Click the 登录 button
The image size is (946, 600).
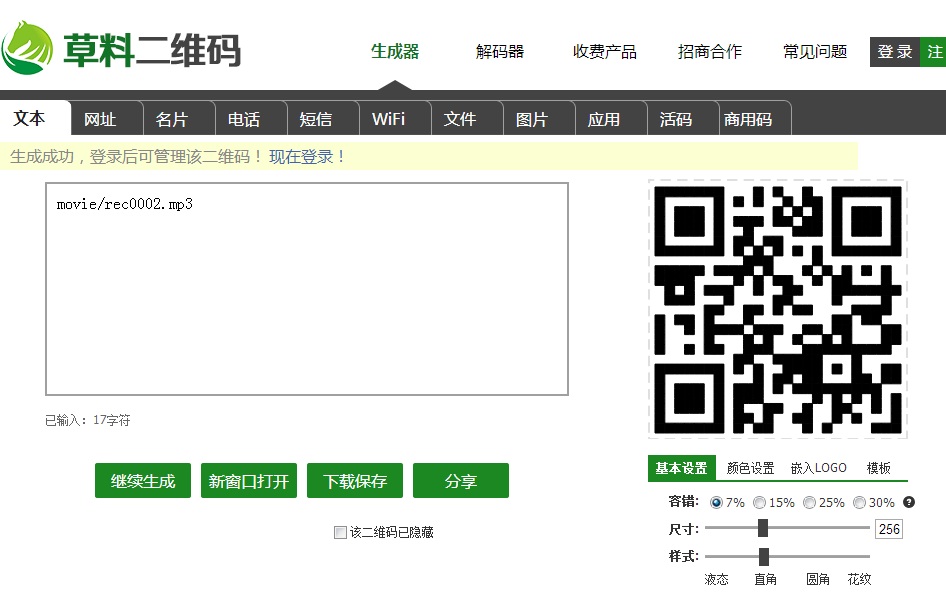pyautogui.click(x=895, y=52)
